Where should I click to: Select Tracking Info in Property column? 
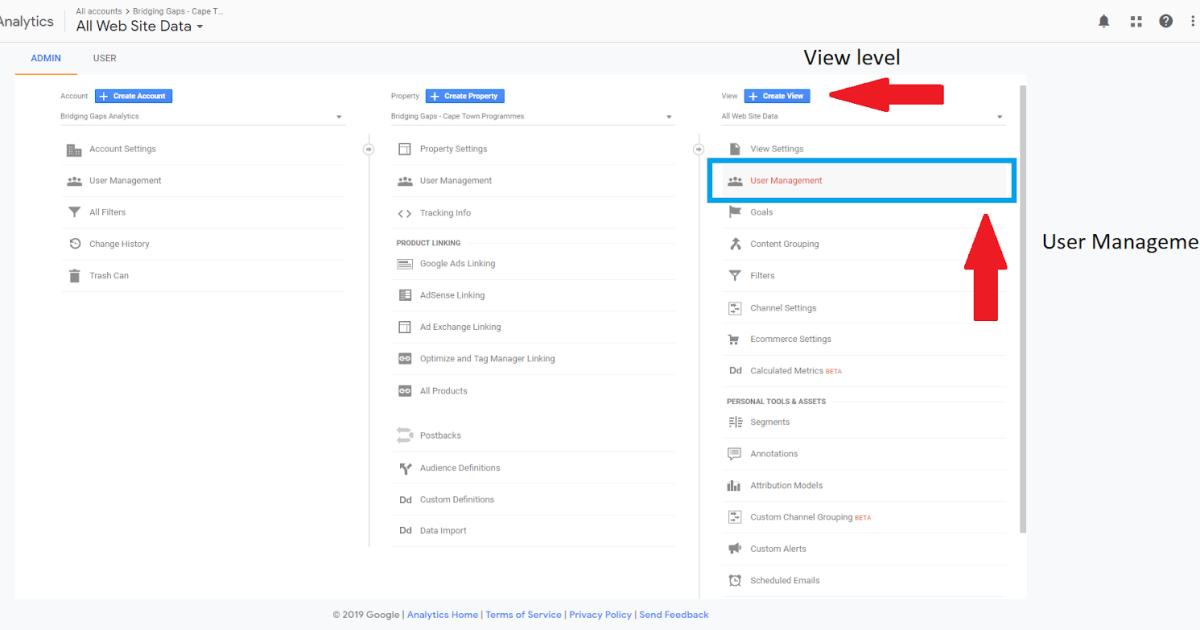coord(448,212)
